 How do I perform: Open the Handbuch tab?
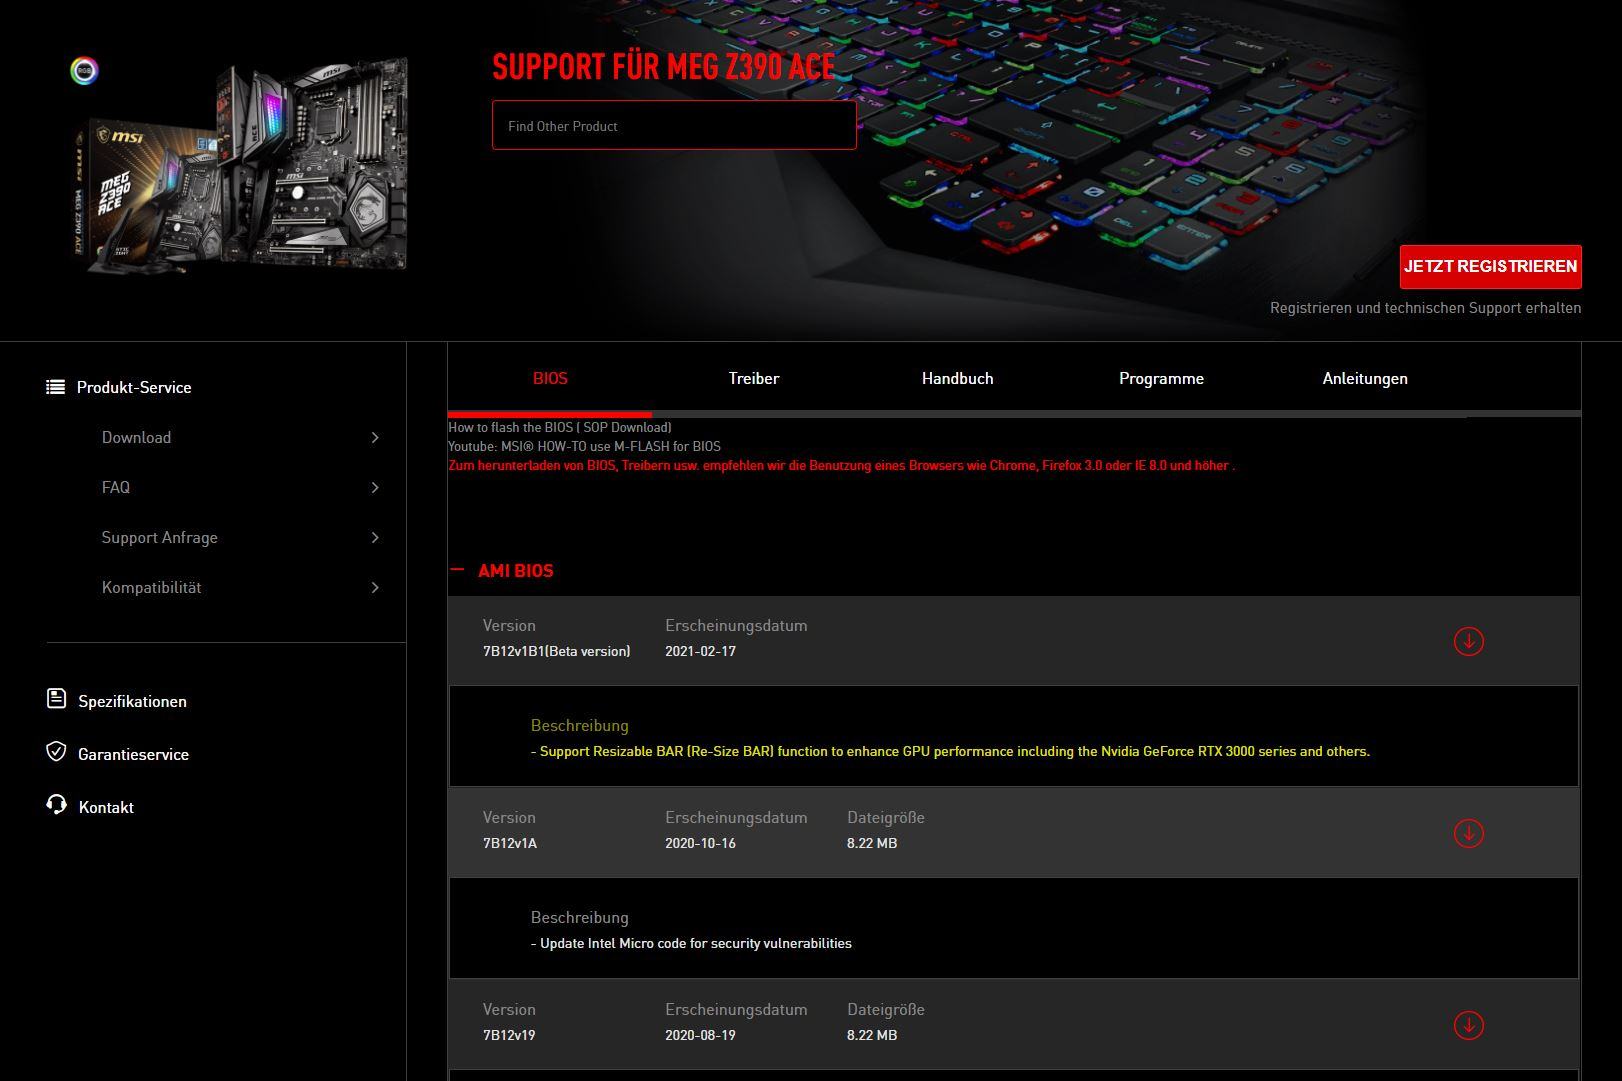tap(957, 378)
